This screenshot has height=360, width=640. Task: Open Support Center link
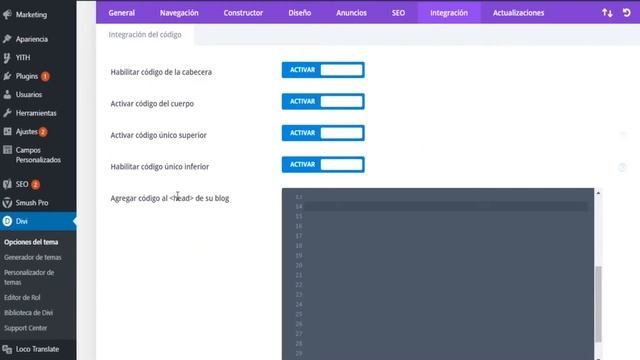pyautogui.click(x=25, y=328)
